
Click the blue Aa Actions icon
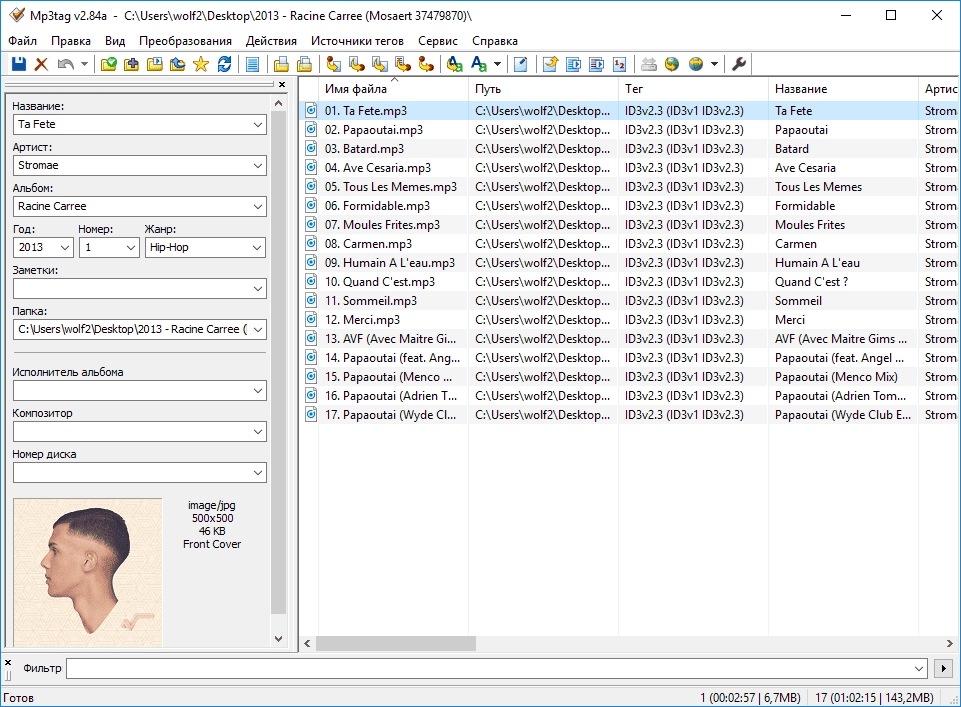[479, 64]
